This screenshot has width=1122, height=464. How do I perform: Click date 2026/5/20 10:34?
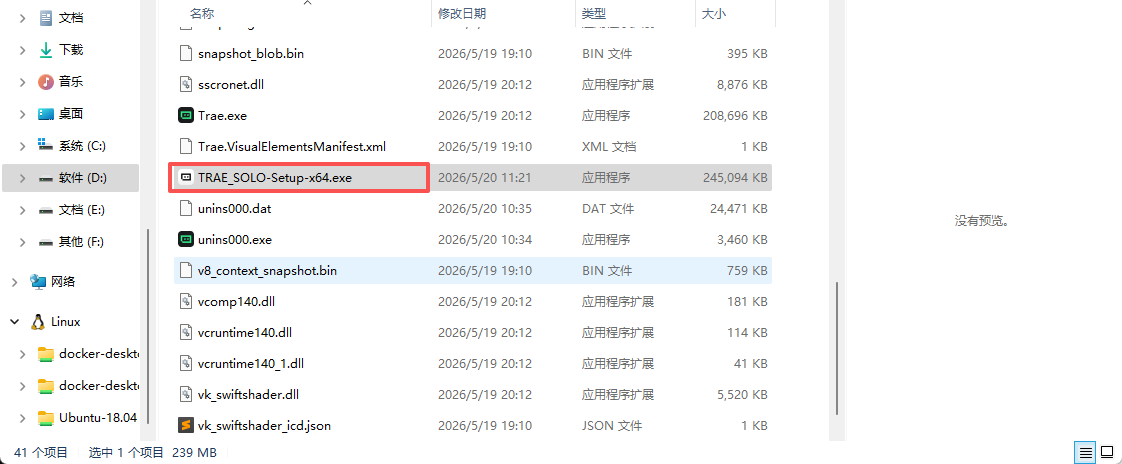[x=484, y=239]
